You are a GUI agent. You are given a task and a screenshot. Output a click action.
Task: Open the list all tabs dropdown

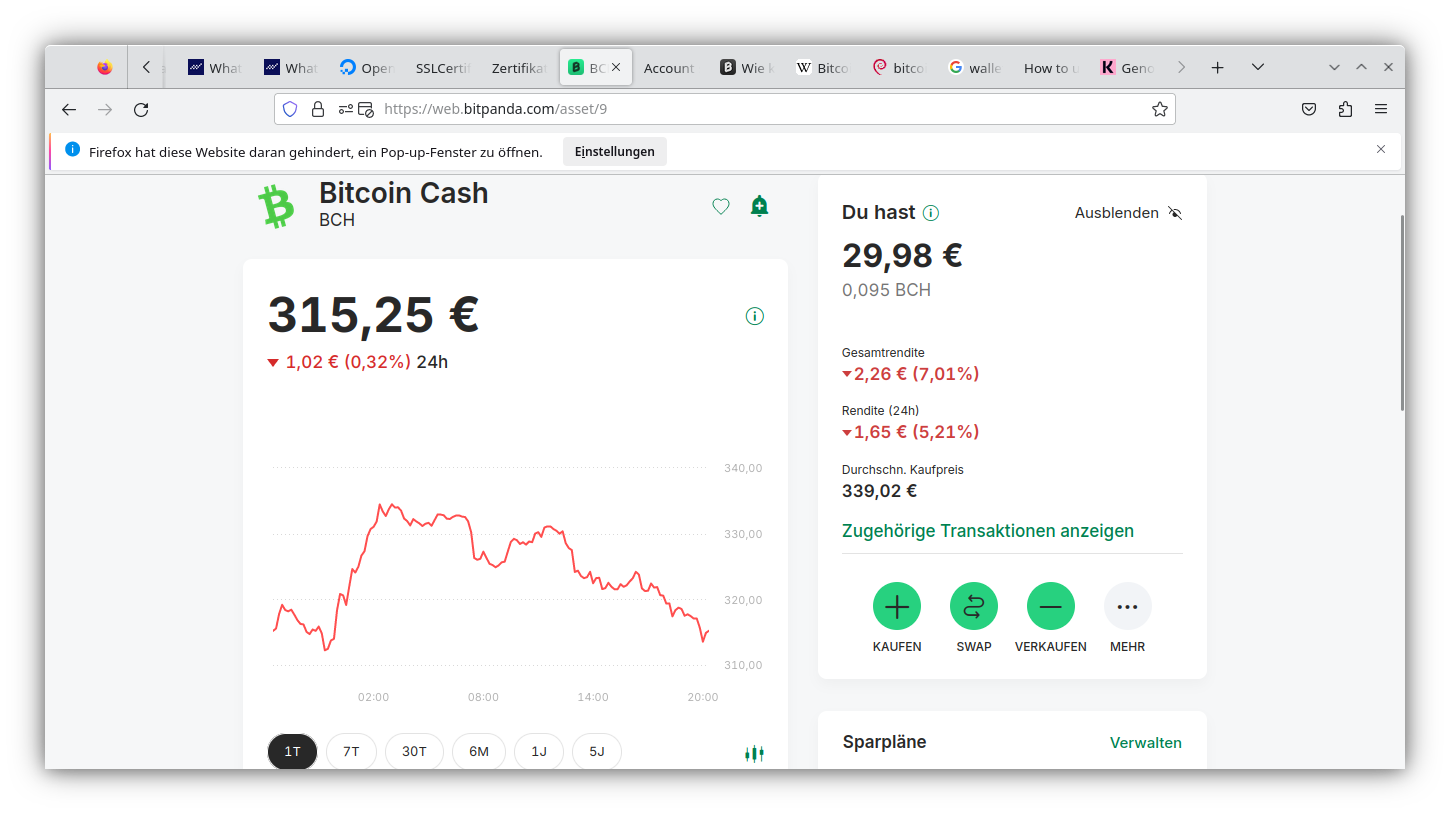point(1258,67)
